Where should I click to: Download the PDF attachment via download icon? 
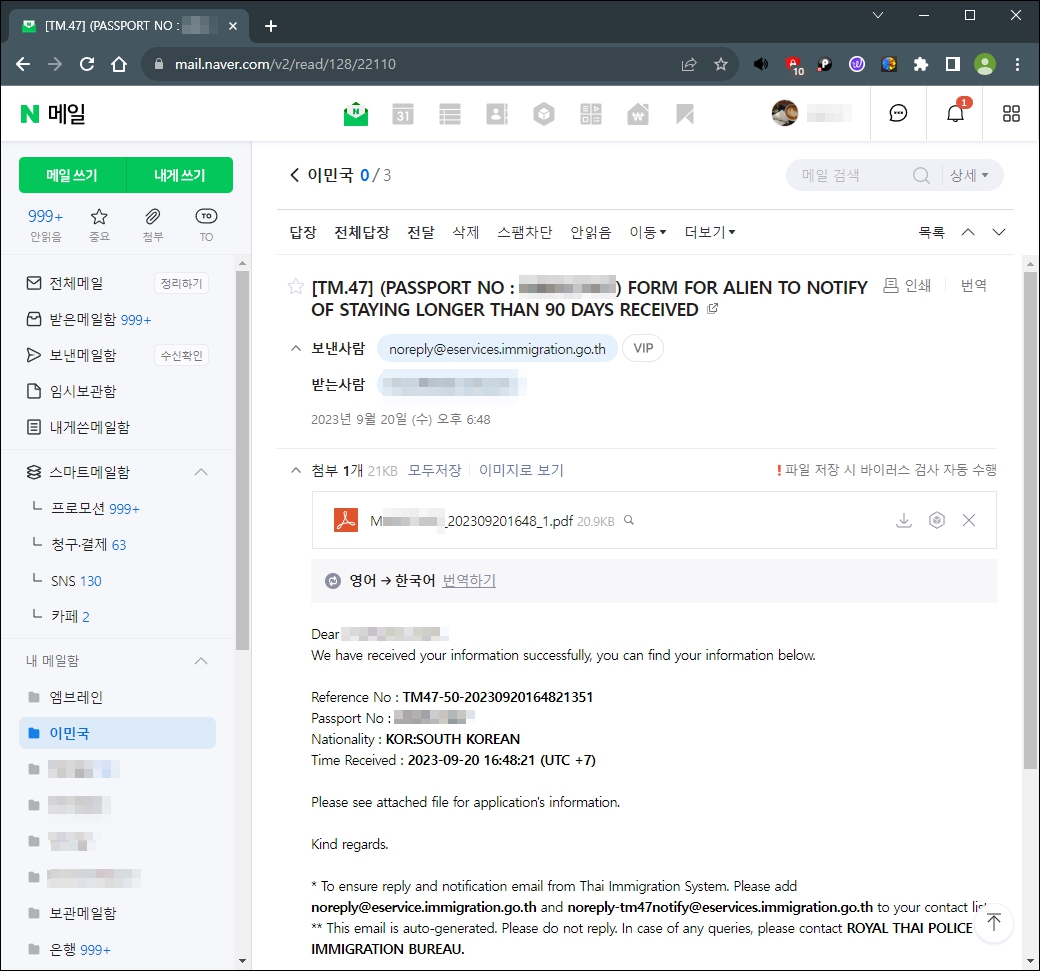coord(904,520)
